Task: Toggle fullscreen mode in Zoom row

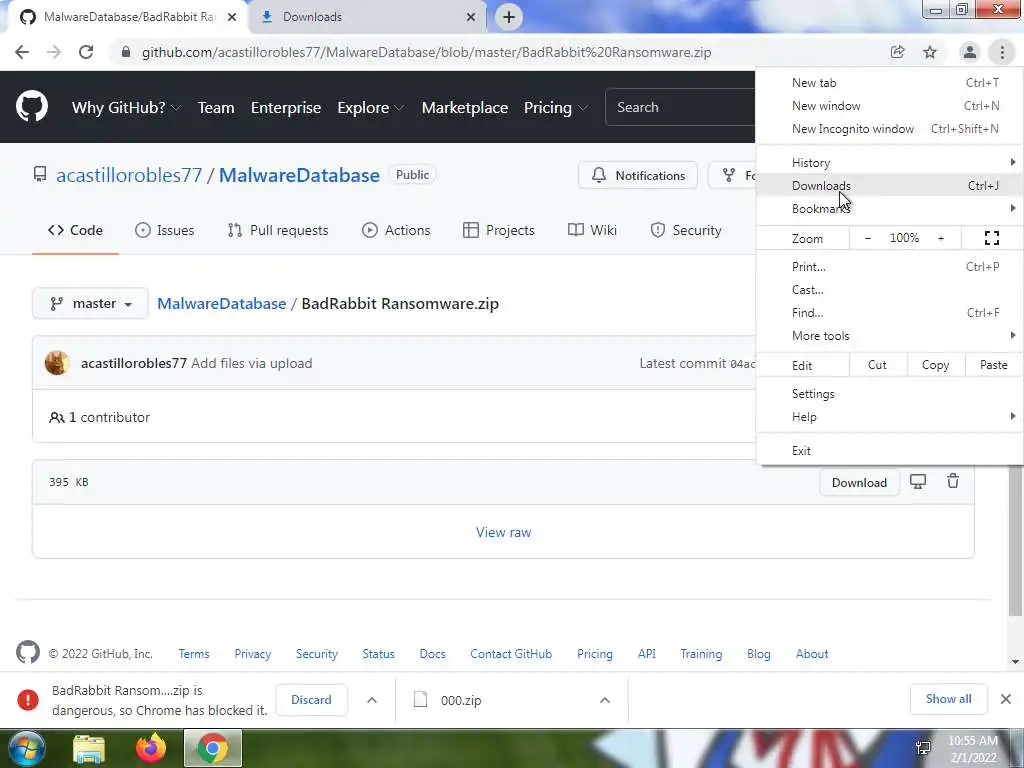Action: (x=991, y=238)
